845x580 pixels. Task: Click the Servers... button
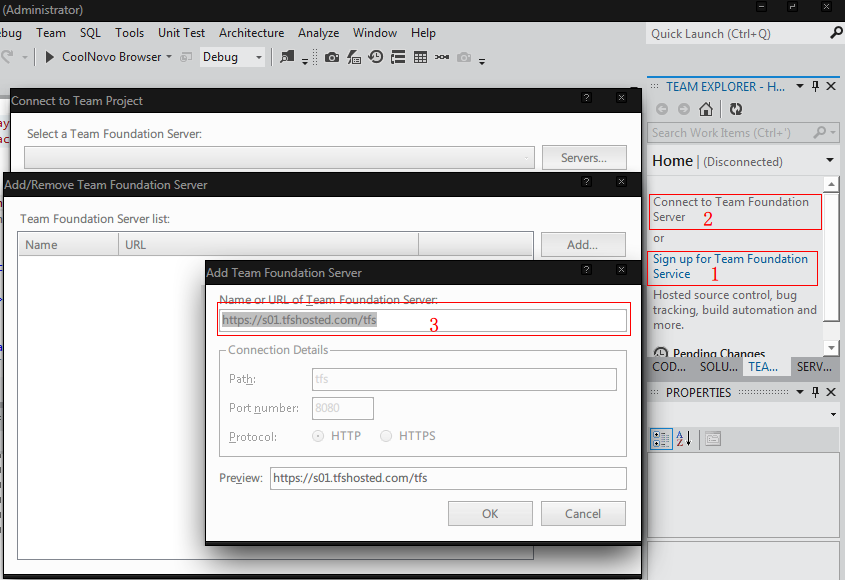click(x=584, y=158)
